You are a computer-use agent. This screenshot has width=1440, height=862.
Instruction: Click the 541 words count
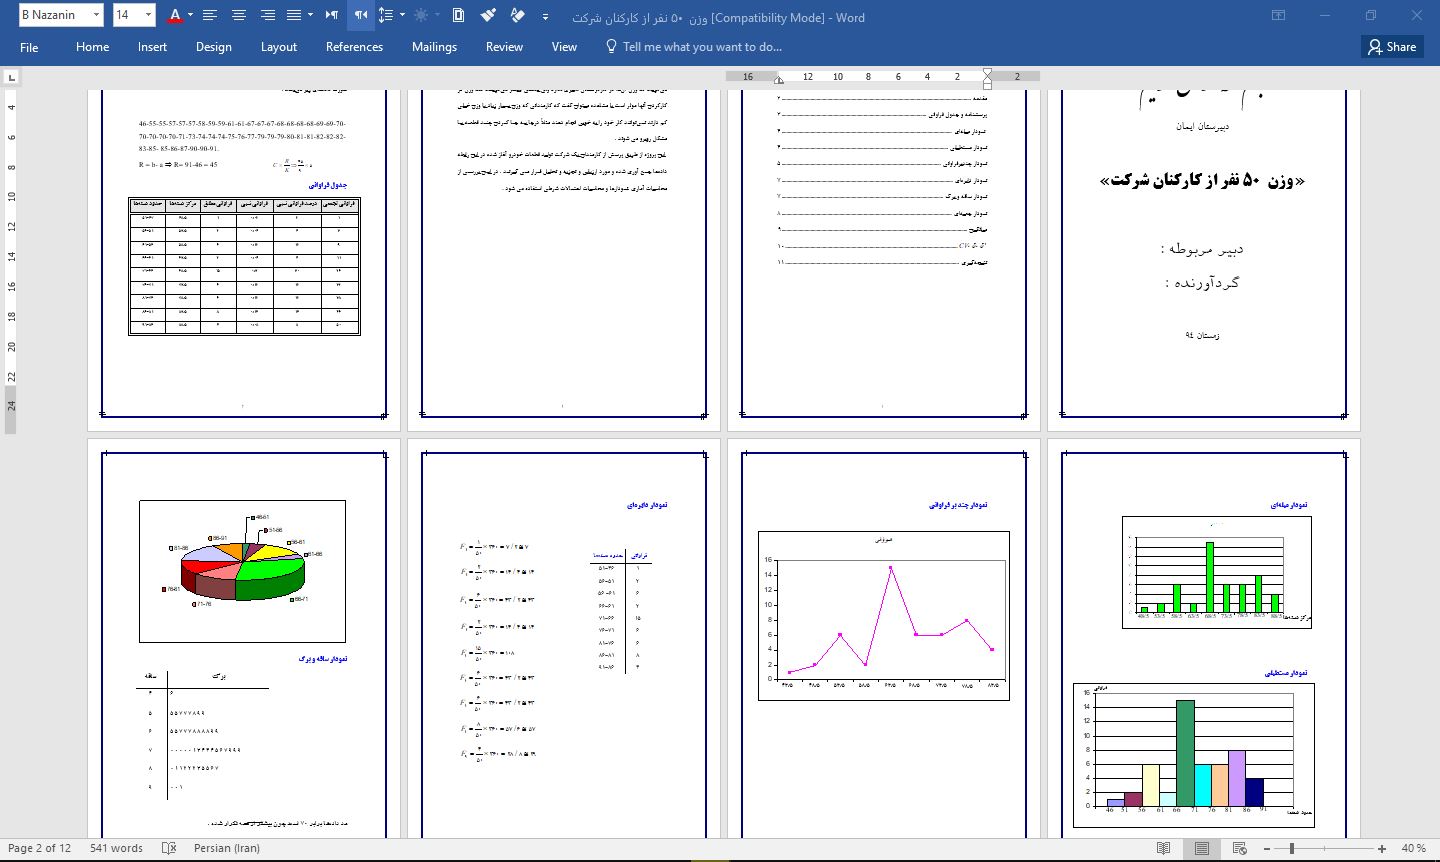[116, 848]
